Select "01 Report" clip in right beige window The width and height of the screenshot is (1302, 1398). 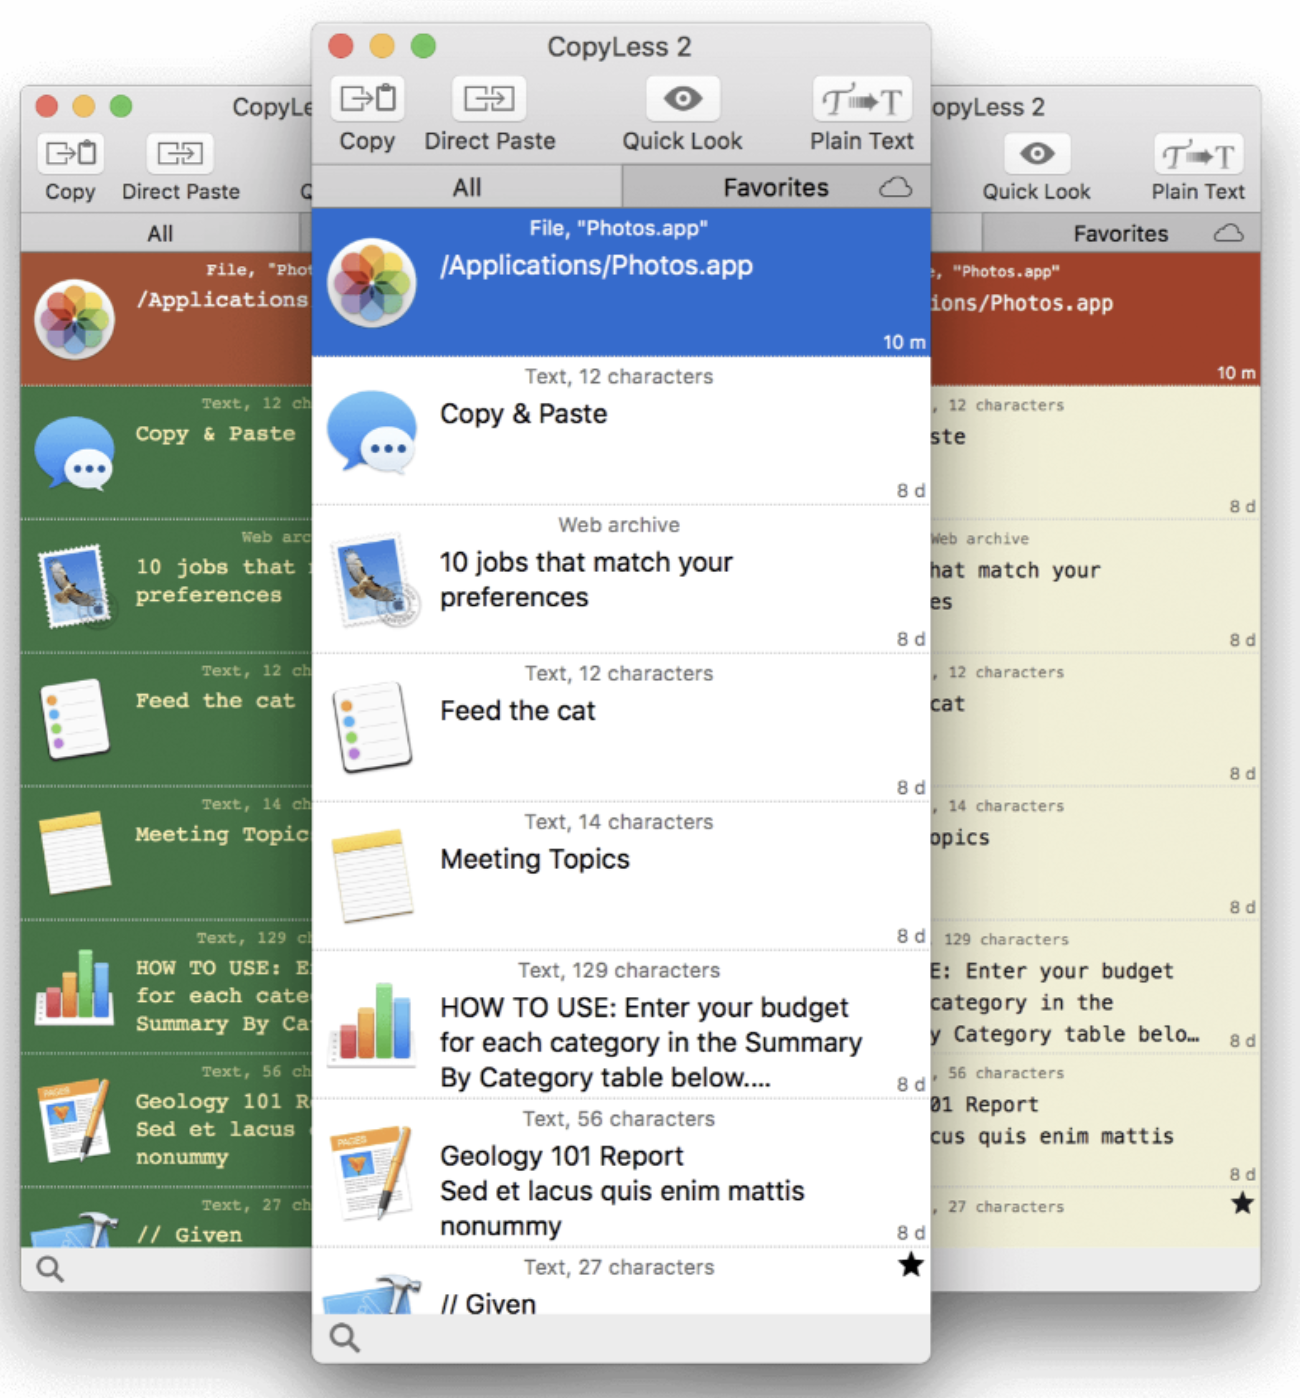click(x=1095, y=1121)
